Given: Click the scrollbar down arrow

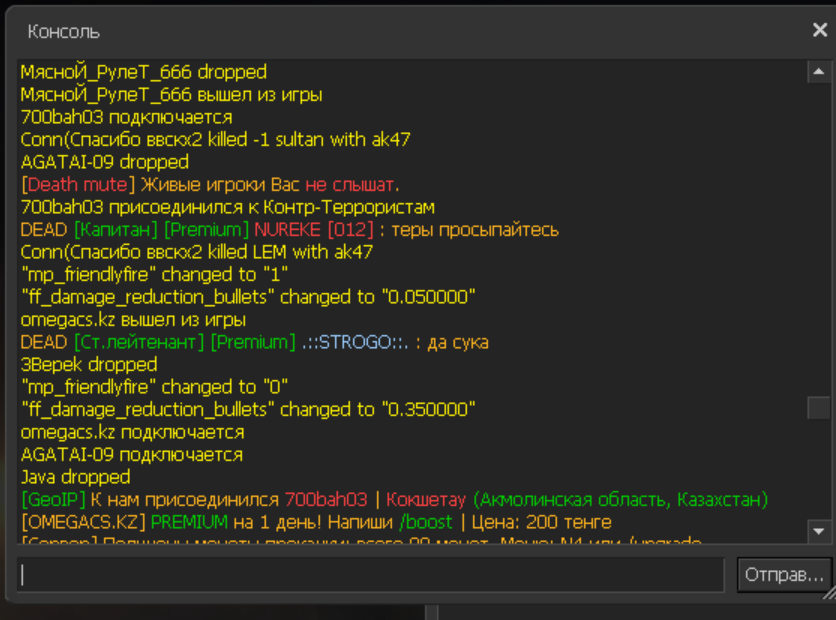Looking at the screenshot, I should (819, 531).
